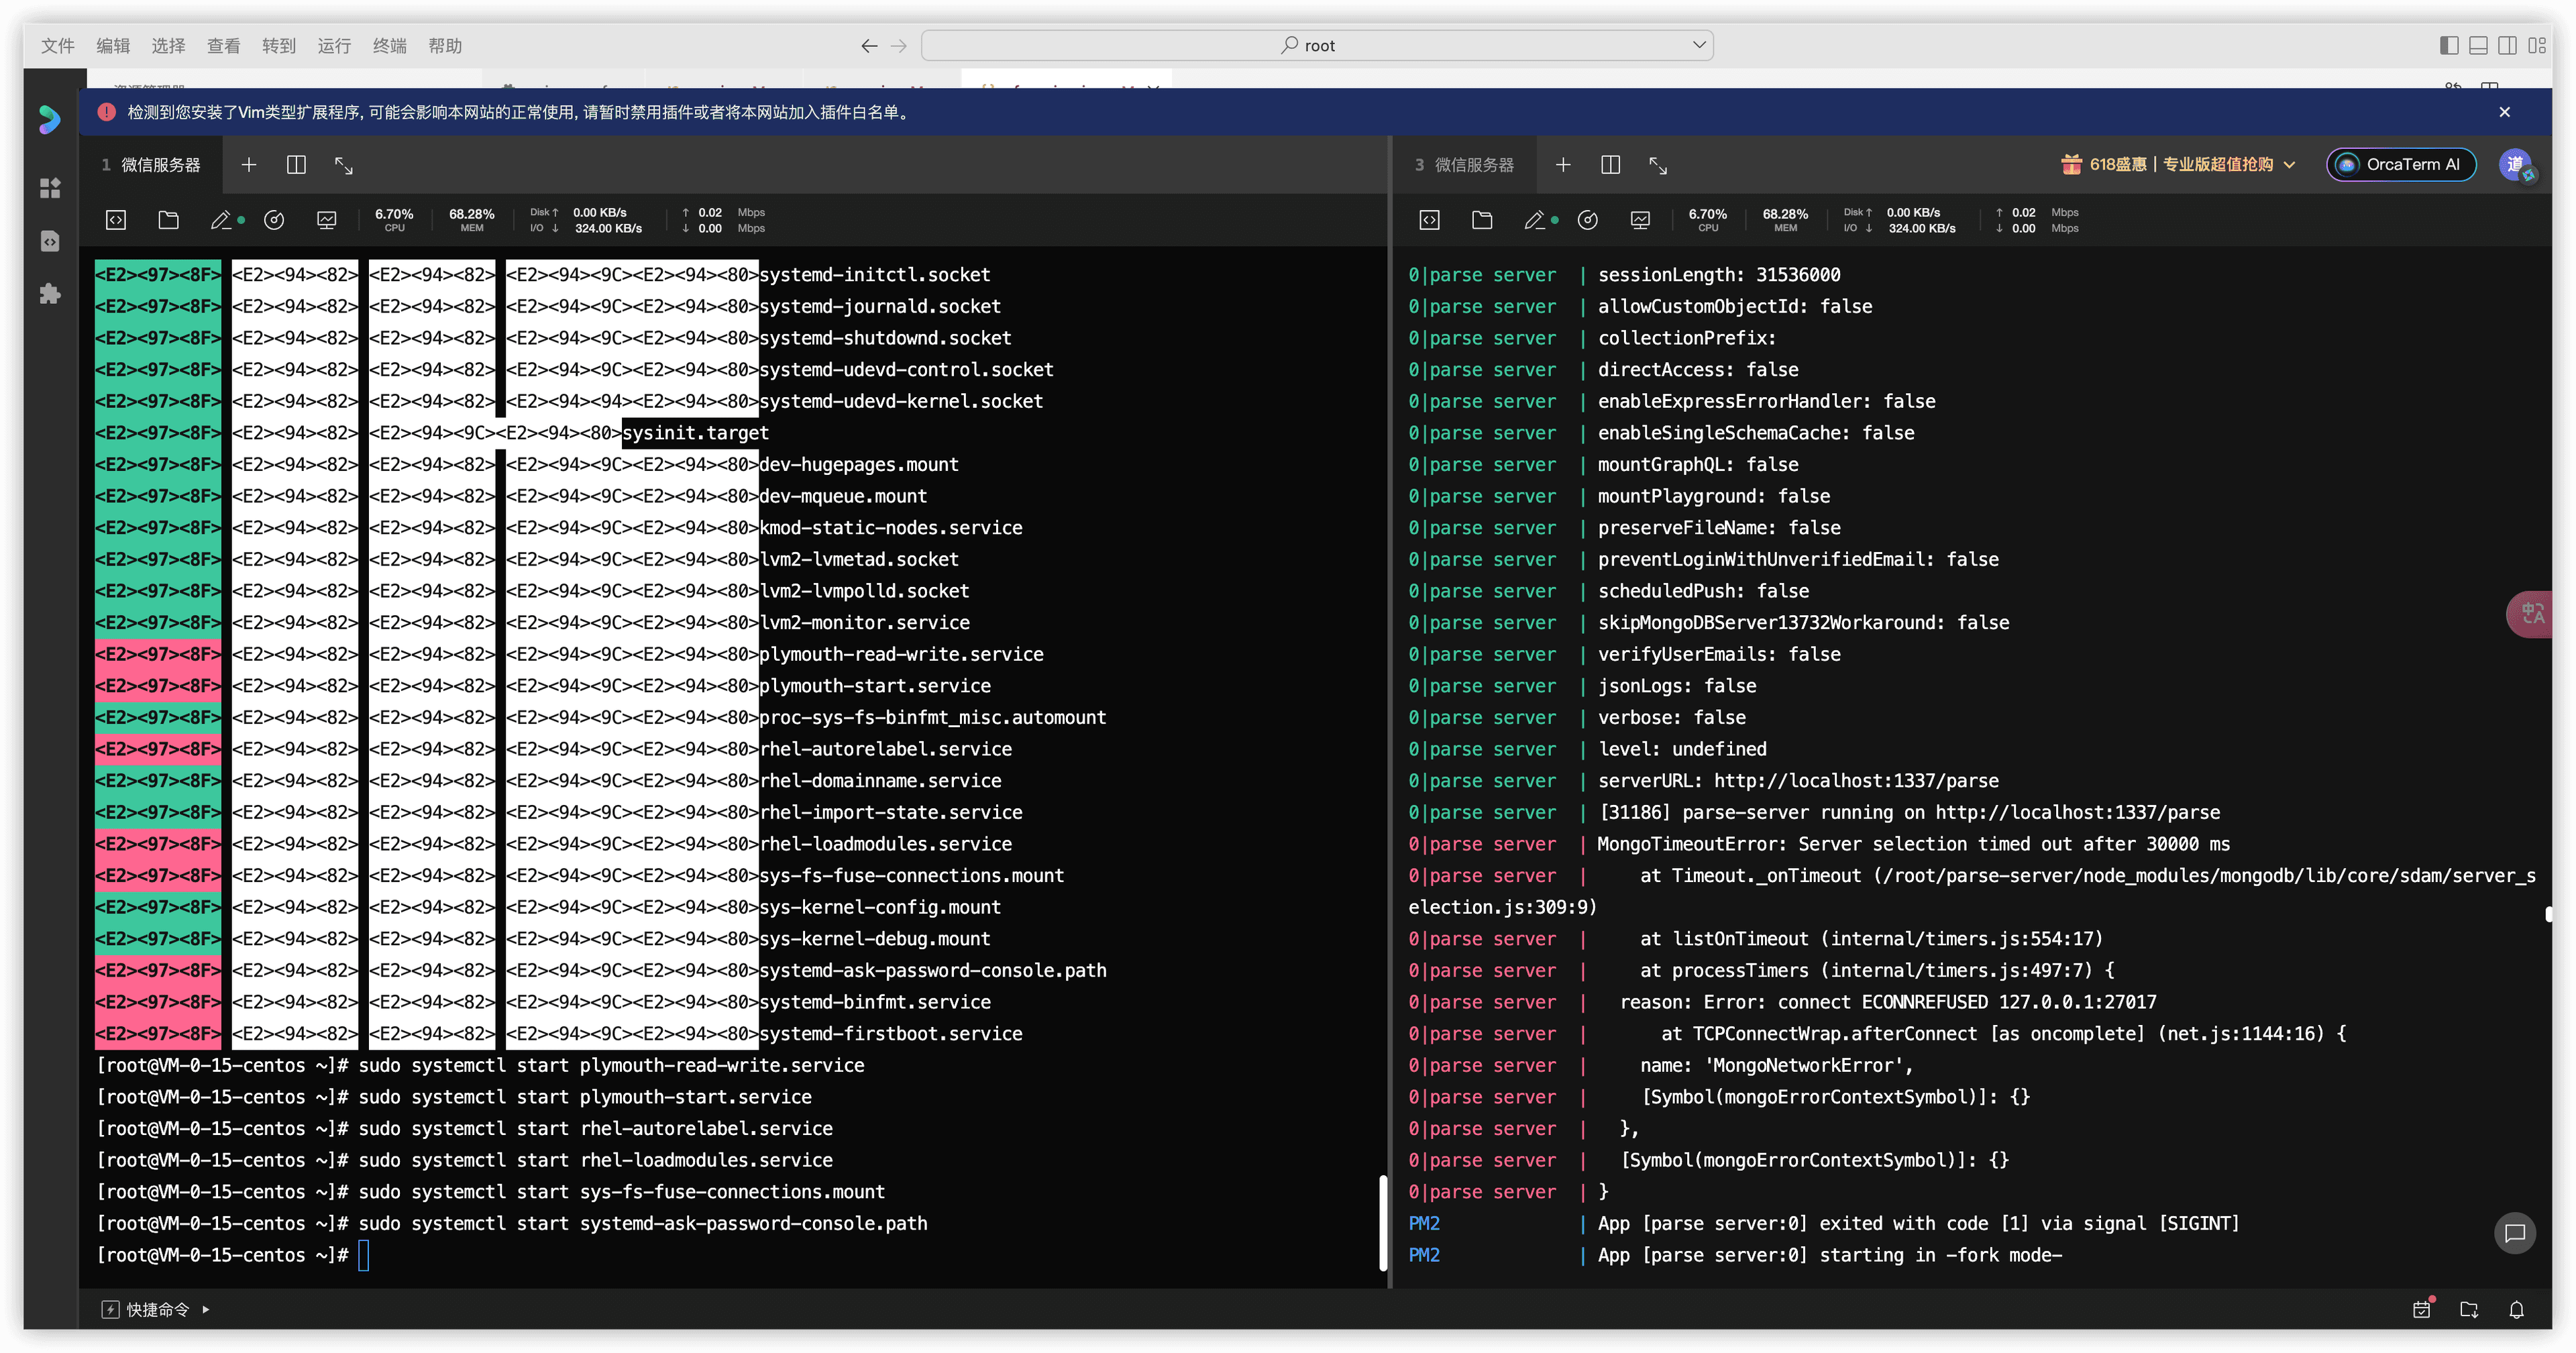Dismiss the Vim extension warning banner
The height and width of the screenshot is (1353, 2576).
point(2504,112)
